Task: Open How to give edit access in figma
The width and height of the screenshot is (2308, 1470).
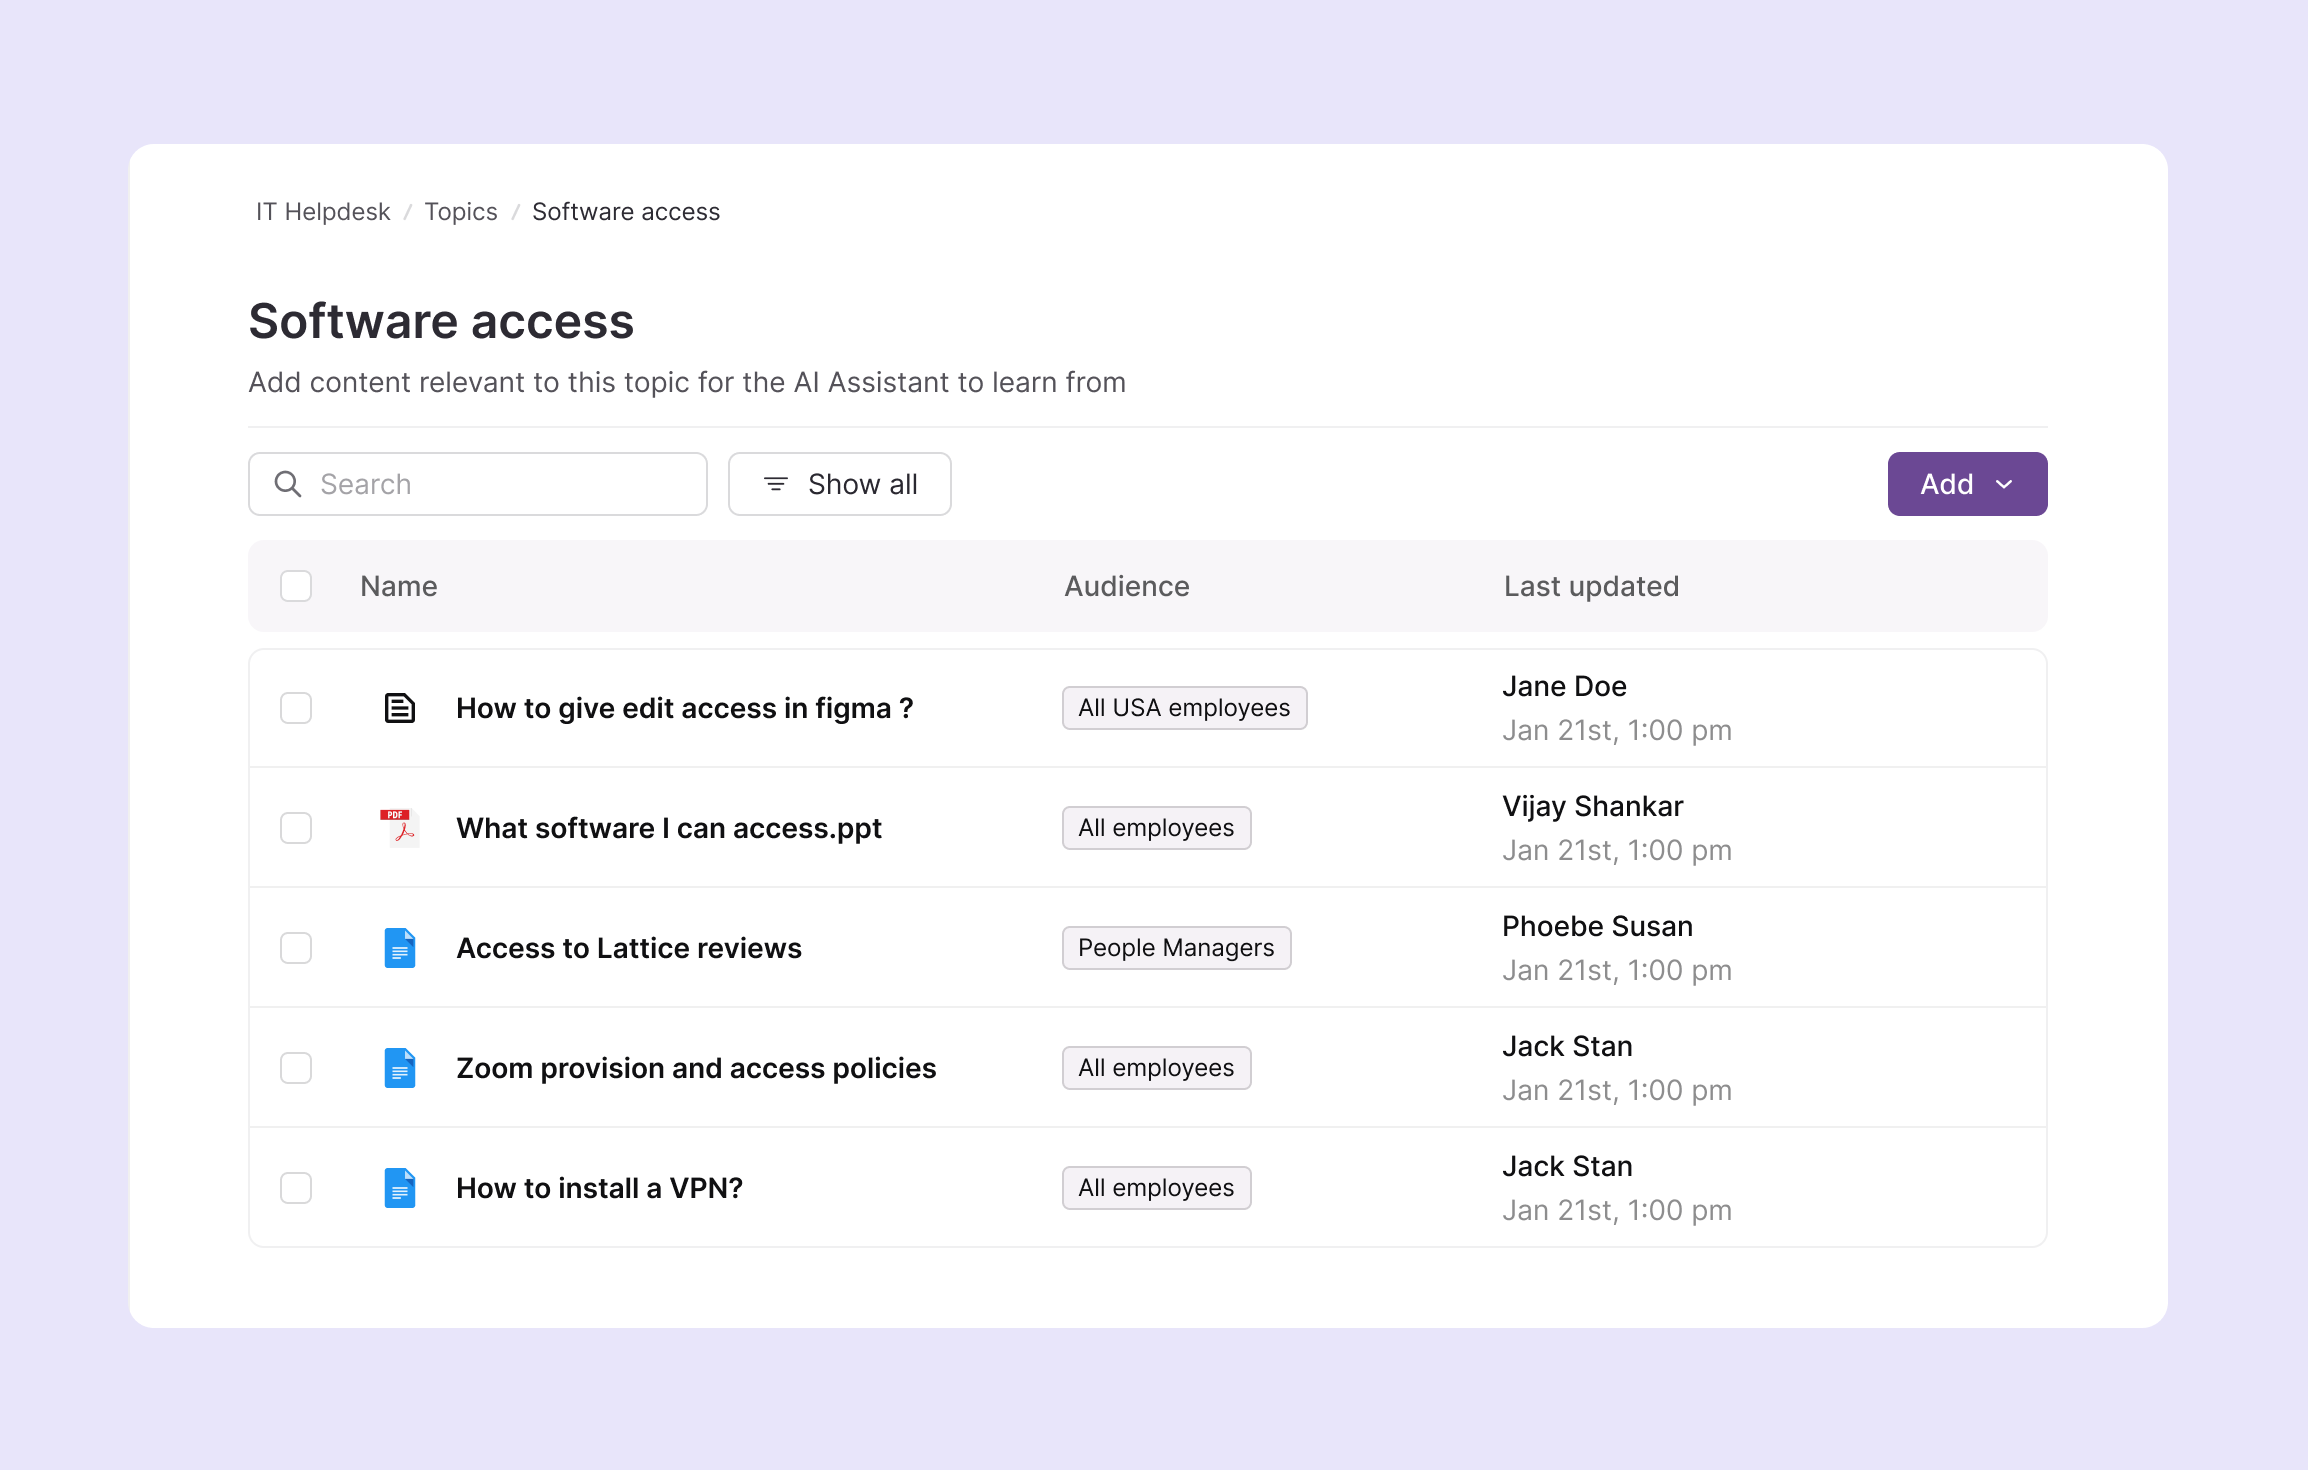Action: click(684, 708)
